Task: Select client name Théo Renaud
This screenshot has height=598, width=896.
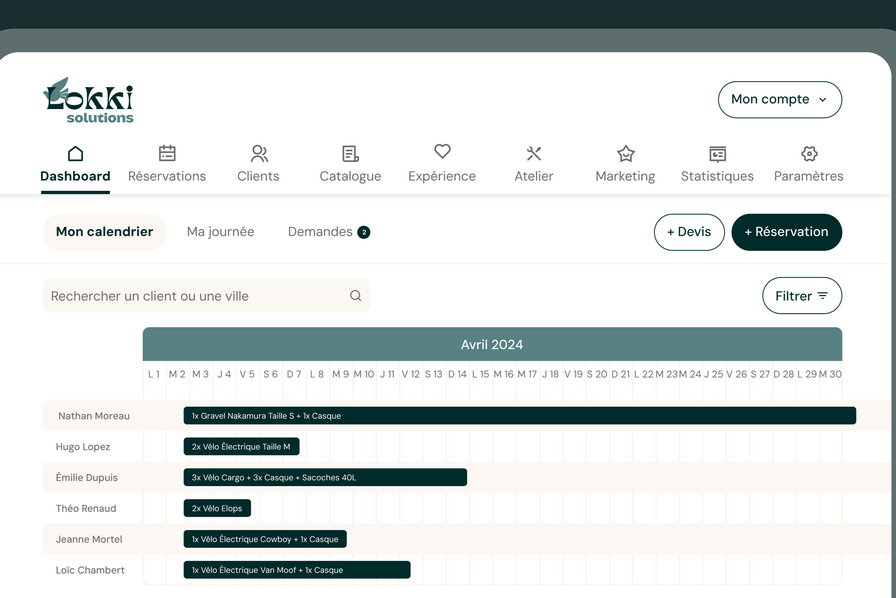Action: pos(86,509)
